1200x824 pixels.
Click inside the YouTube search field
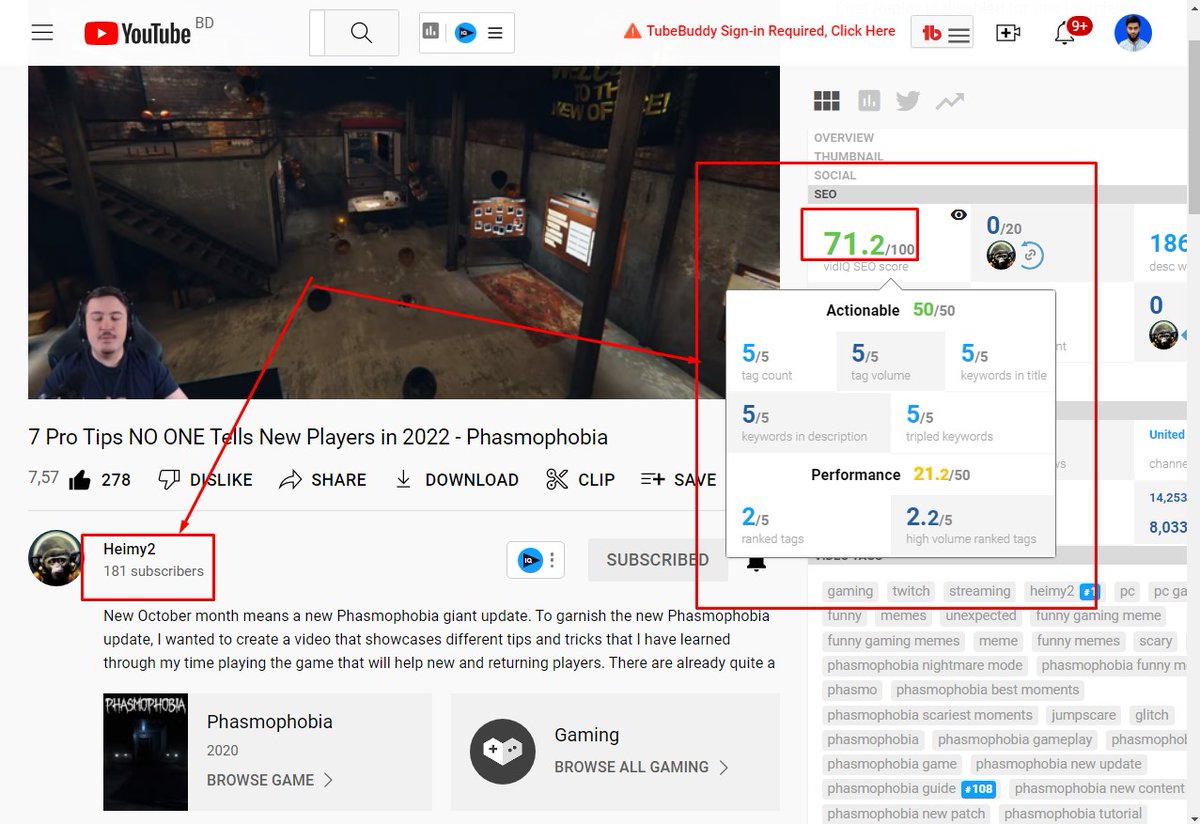pos(318,32)
